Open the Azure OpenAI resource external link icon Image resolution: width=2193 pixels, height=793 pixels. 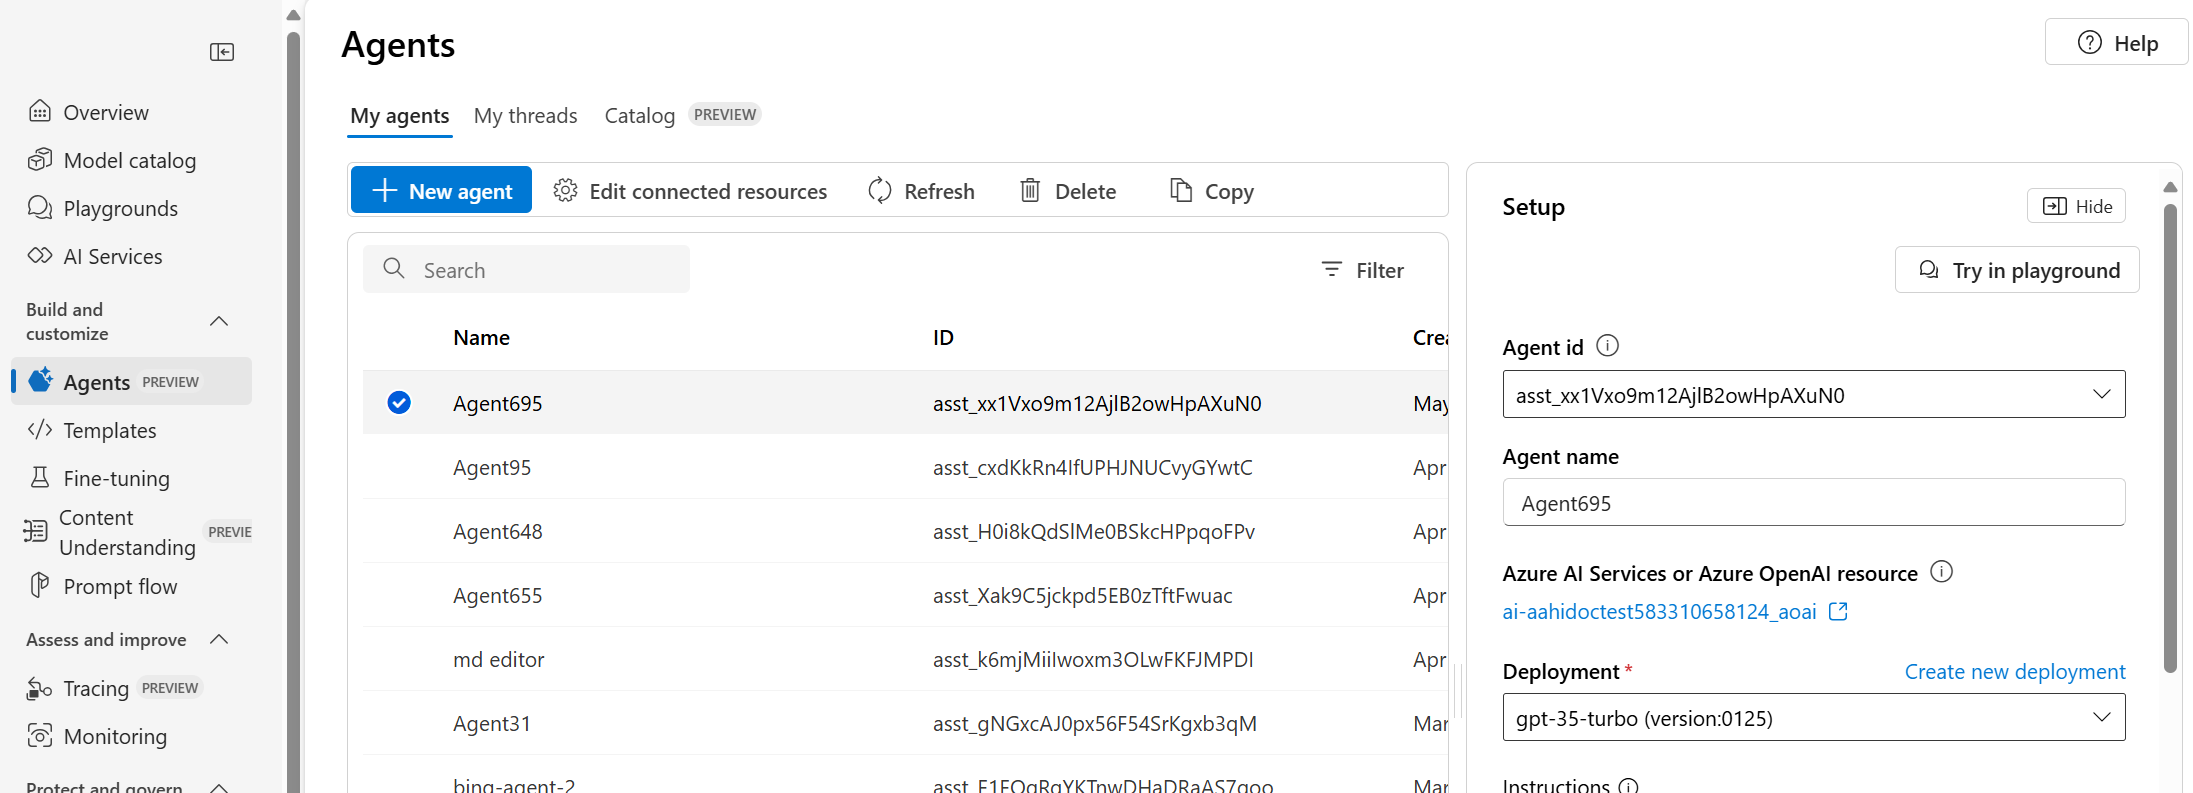pos(1838,611)
